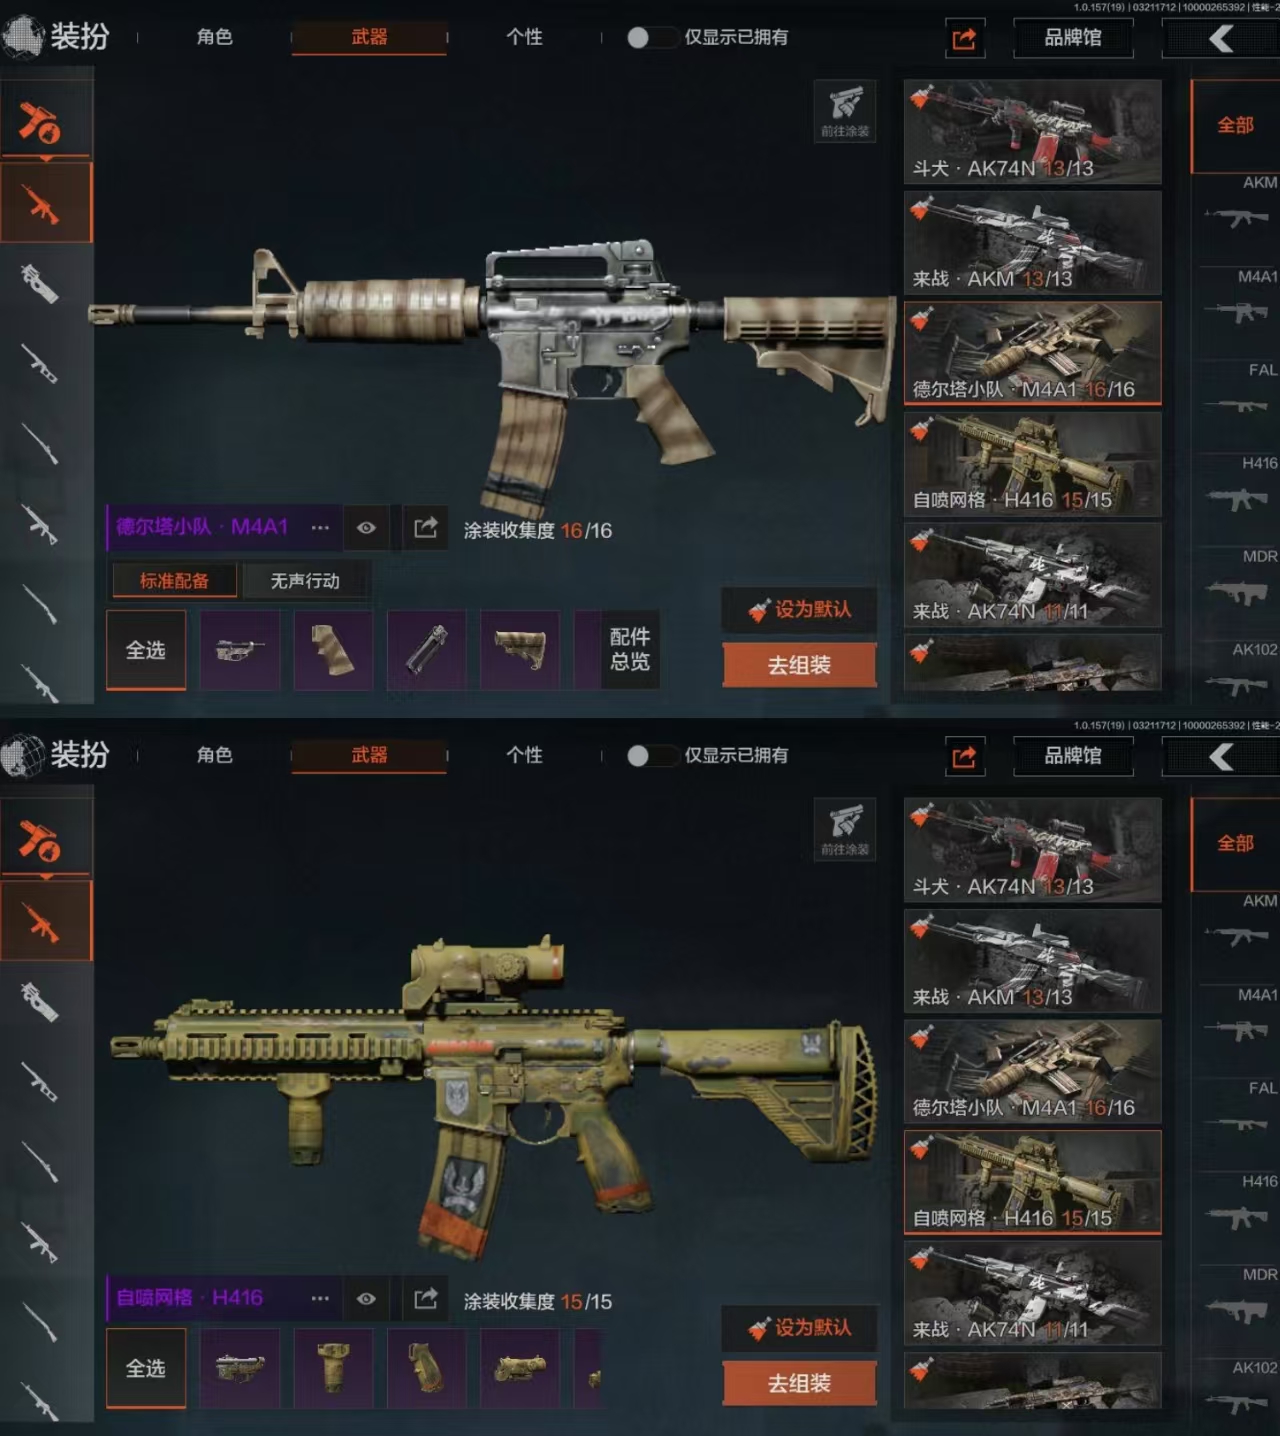Select the M4A1 pistol grip accessory thumbnail
The image size is (1280, 1436).
[333, 650]
